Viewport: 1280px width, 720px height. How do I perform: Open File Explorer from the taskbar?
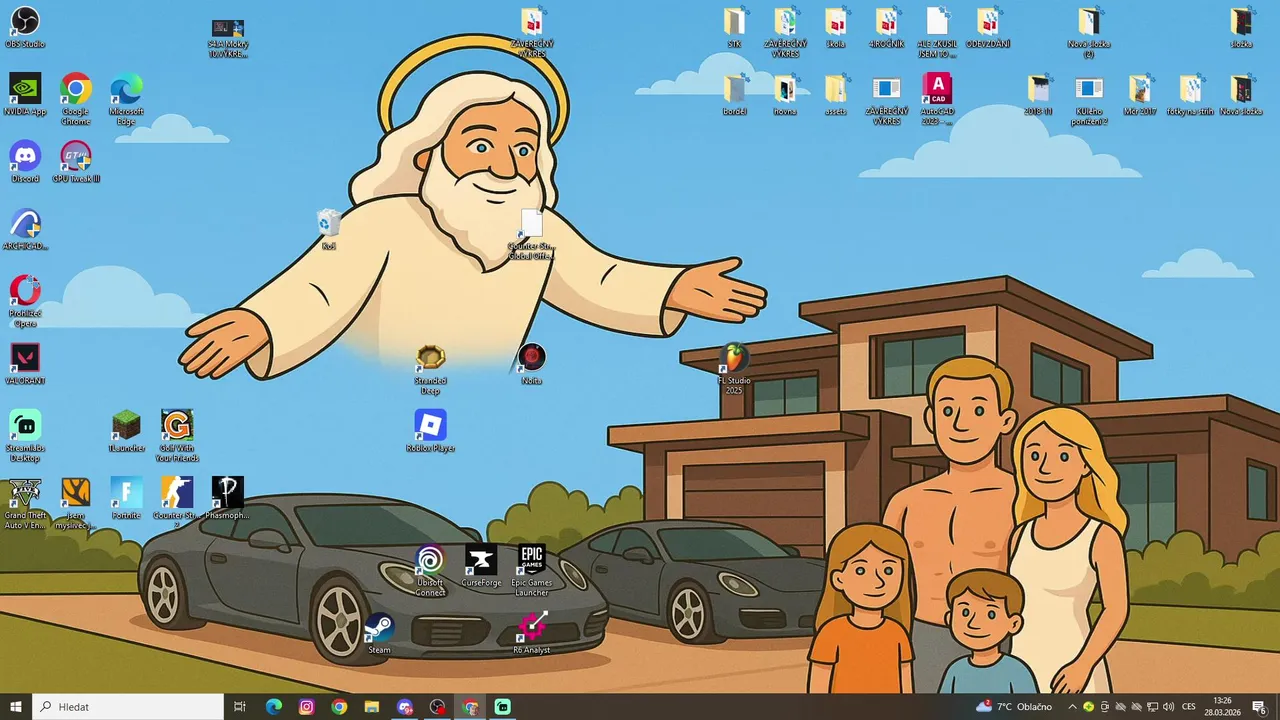point(372,707)
